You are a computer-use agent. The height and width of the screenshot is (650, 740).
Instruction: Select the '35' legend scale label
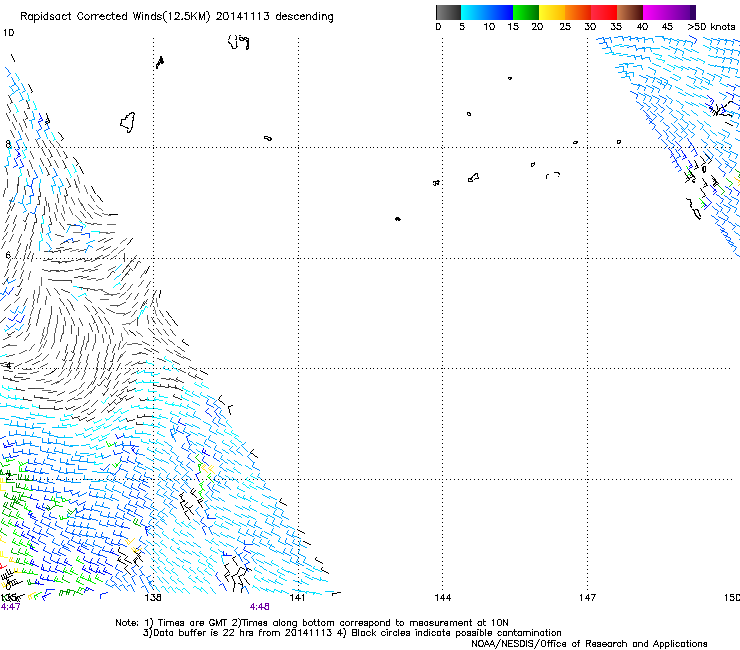pyautogui.click(x=616, y=27)
